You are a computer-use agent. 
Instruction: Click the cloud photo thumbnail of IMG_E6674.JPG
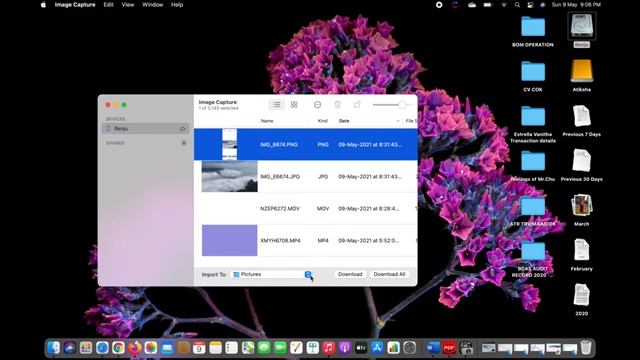(229, 176)
